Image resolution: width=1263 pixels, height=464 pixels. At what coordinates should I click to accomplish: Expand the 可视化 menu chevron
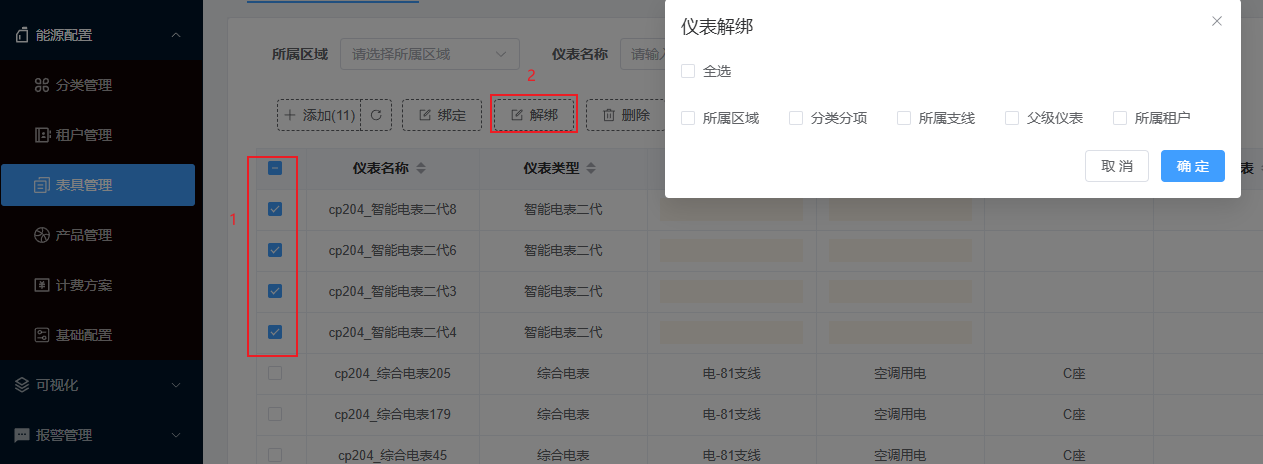tap(176, 385)
